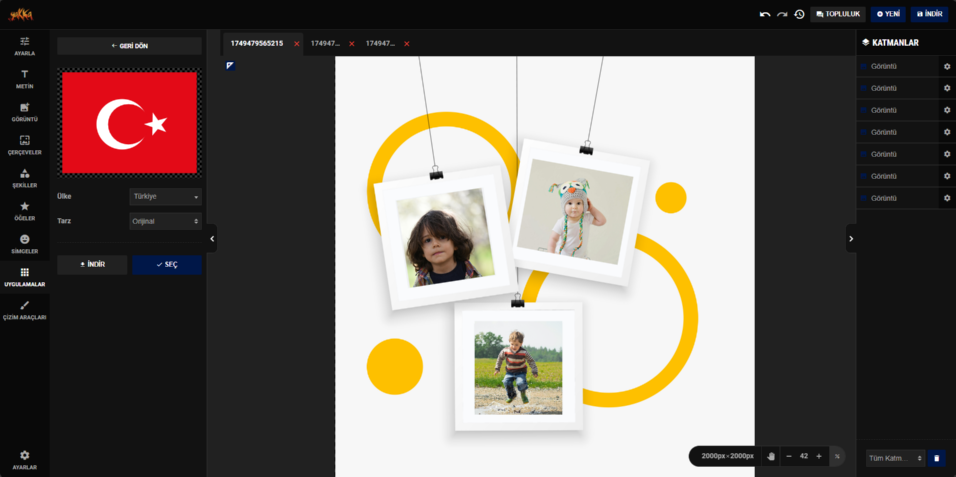Toggle visibility of the second Görüntü layer
The width and height of the screenshot is (956, 477).
pos(863,88)
